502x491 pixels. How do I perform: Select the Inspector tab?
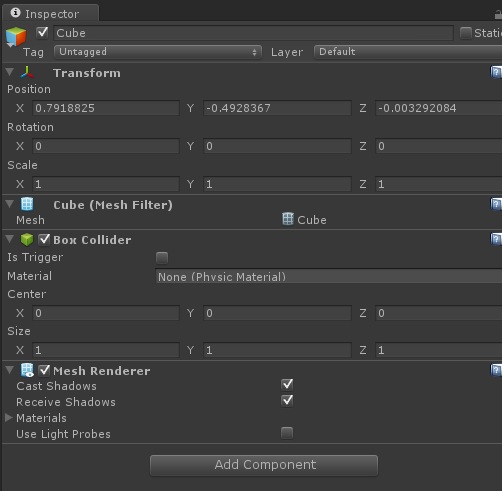(51, 14)
